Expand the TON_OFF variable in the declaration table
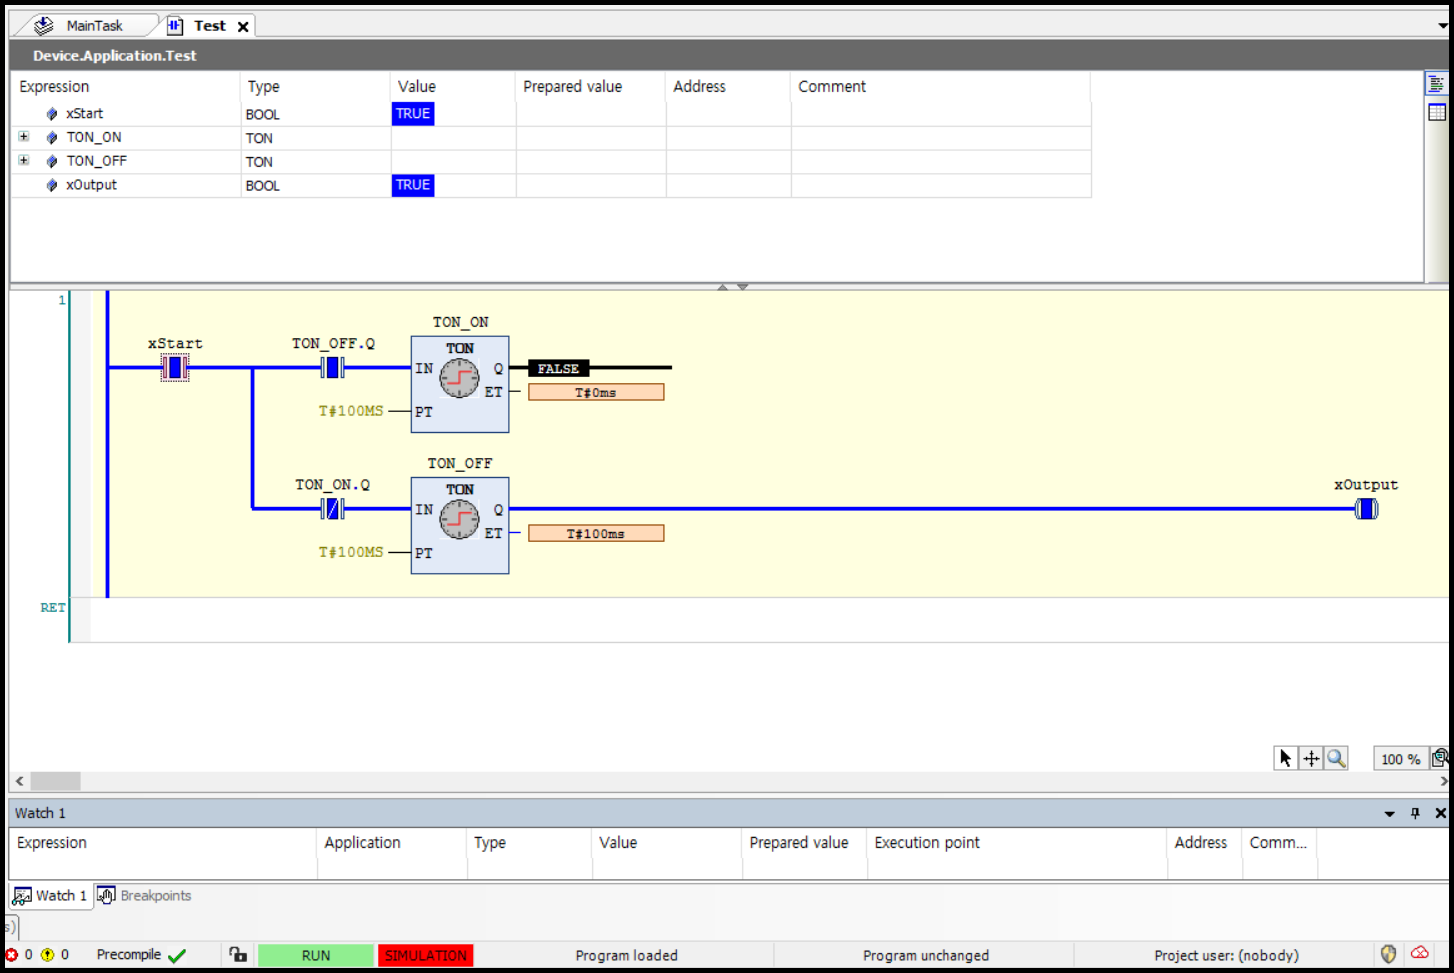 (23, 161)
